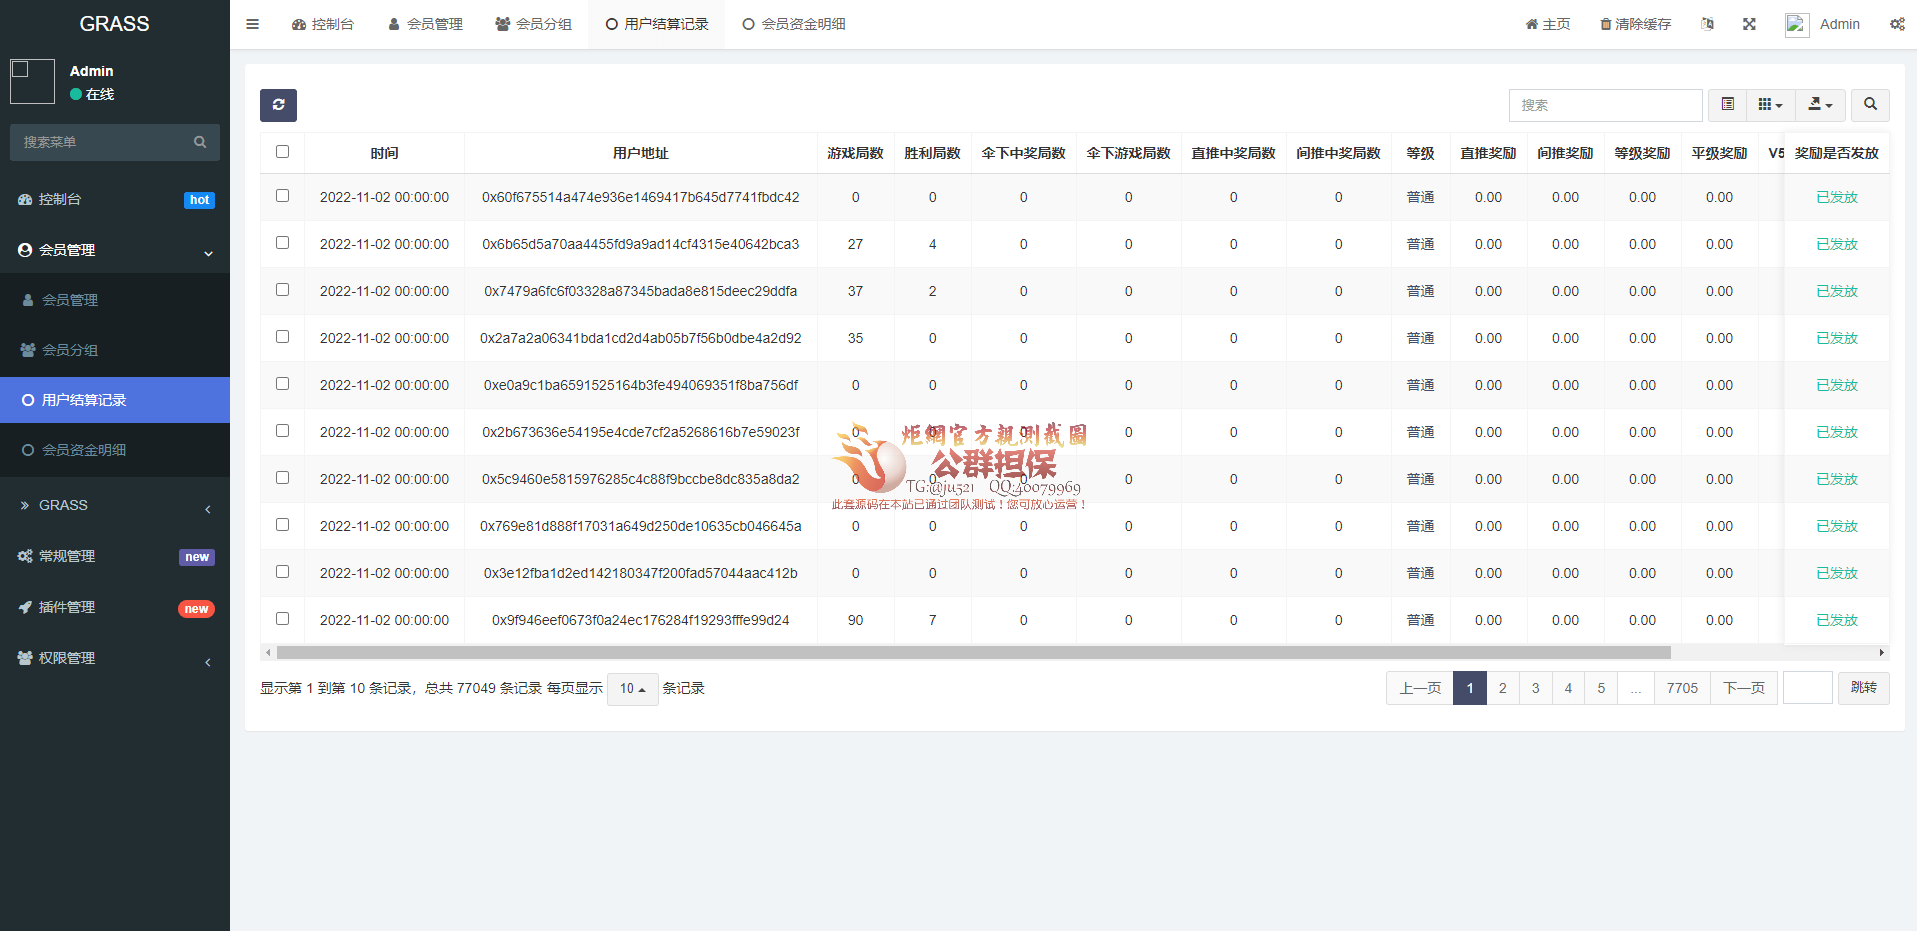Image resolution: width=1917 pixels, height=931 pixels.
Task: Check the select-all checkbox in table header
Action: click(282, 152)
